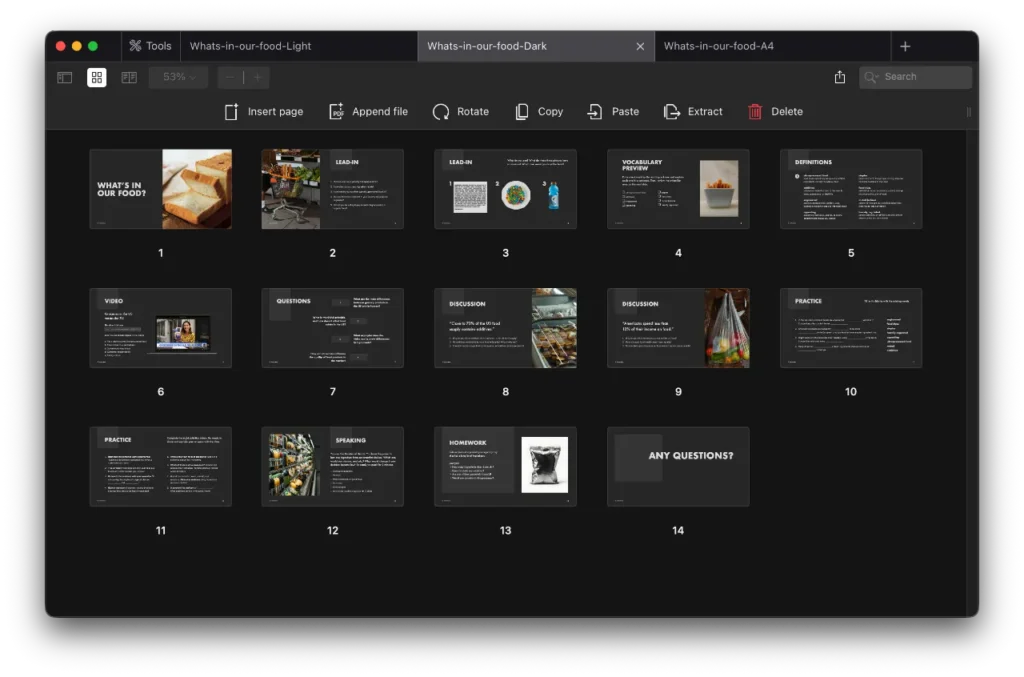Click the Append file icon
The height and width of the screenshot is (677, 1024).
point(337,112)
